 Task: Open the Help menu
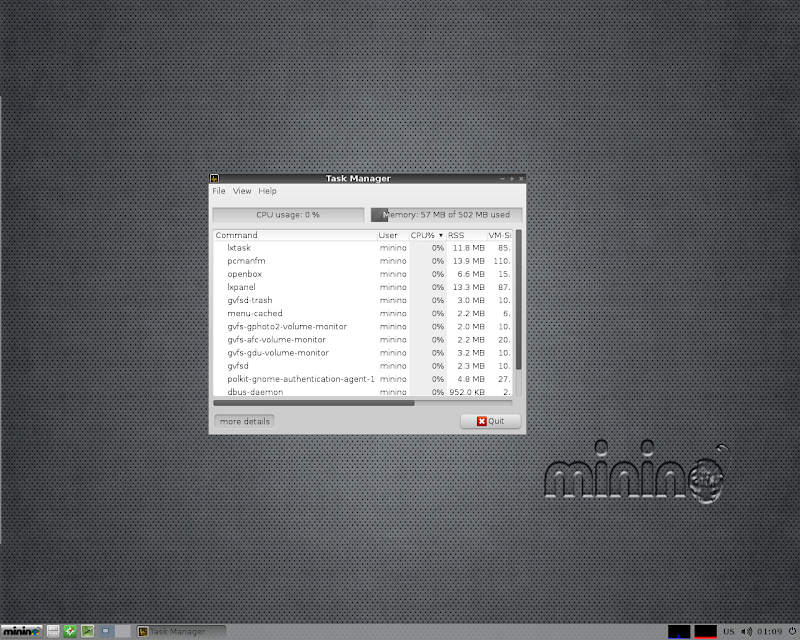(x=267, y=191)
